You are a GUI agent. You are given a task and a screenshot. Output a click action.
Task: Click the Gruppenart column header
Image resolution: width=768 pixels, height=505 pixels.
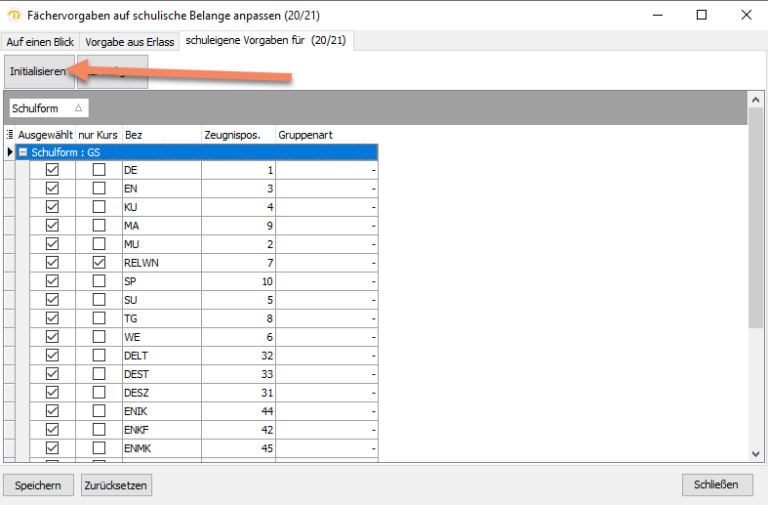pyautogui.click(x=326, y=134)
